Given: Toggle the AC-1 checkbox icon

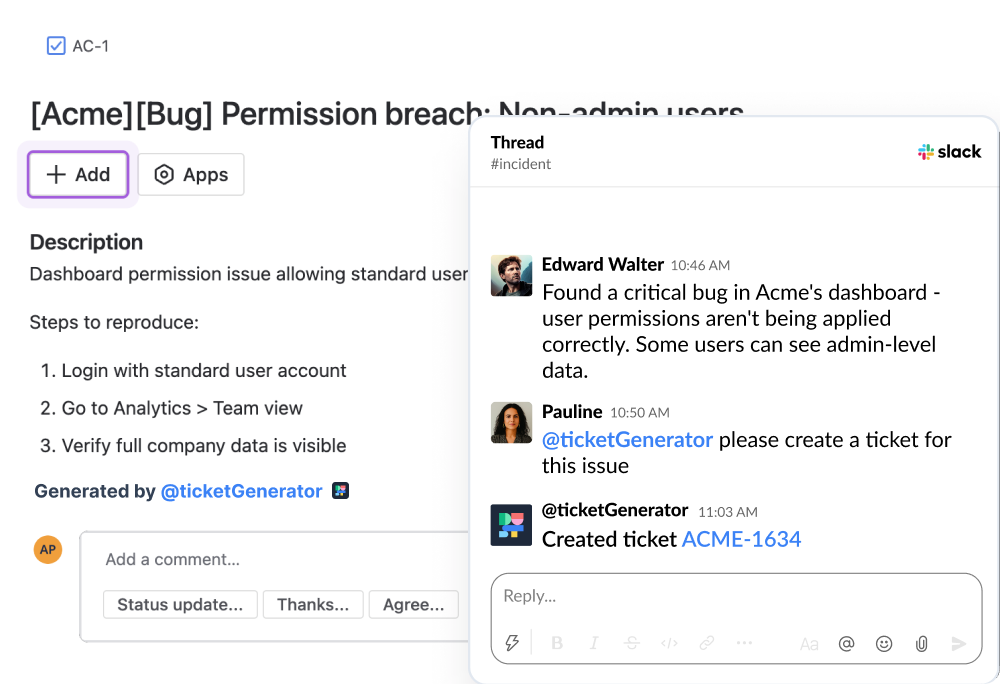Looking at the screenshot, I should 56,46.
